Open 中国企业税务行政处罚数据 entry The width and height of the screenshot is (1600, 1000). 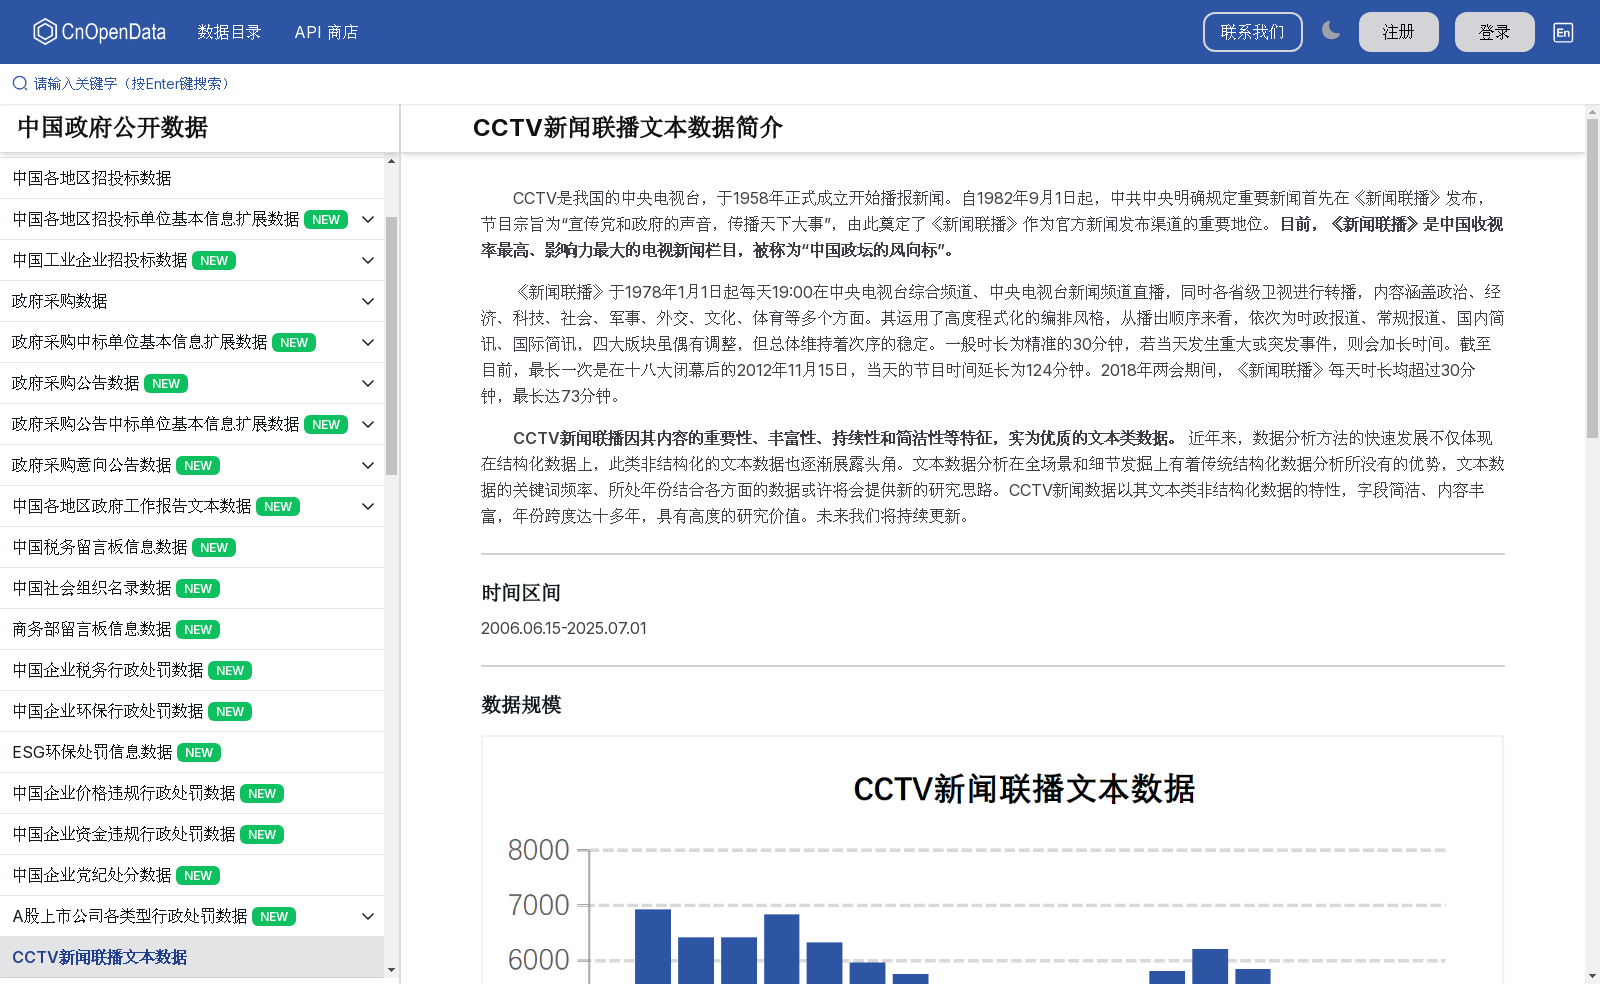192,670
